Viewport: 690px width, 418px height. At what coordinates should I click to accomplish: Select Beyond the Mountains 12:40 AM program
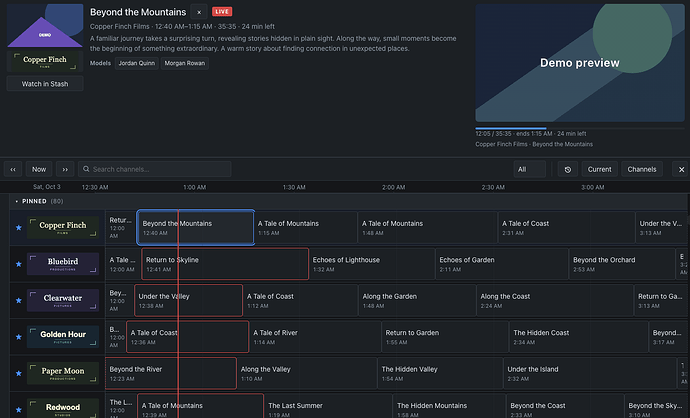point(195,227)
